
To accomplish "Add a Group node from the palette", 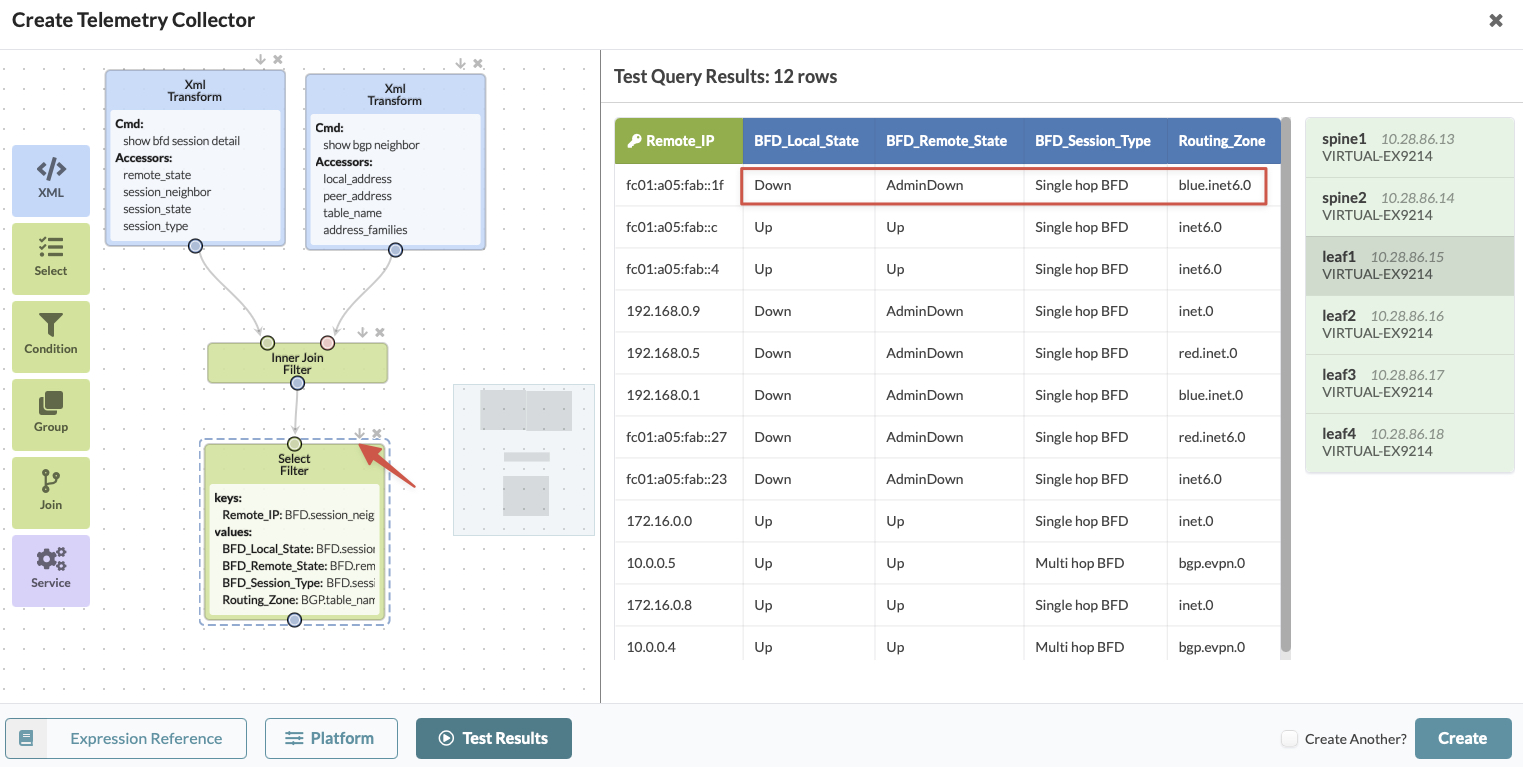I will point(51,415).
